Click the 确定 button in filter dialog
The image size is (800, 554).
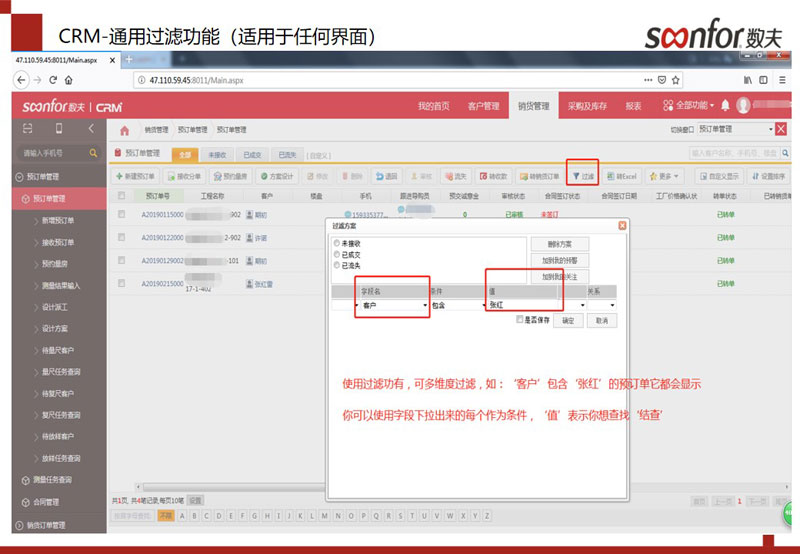(x=568, y=321)
